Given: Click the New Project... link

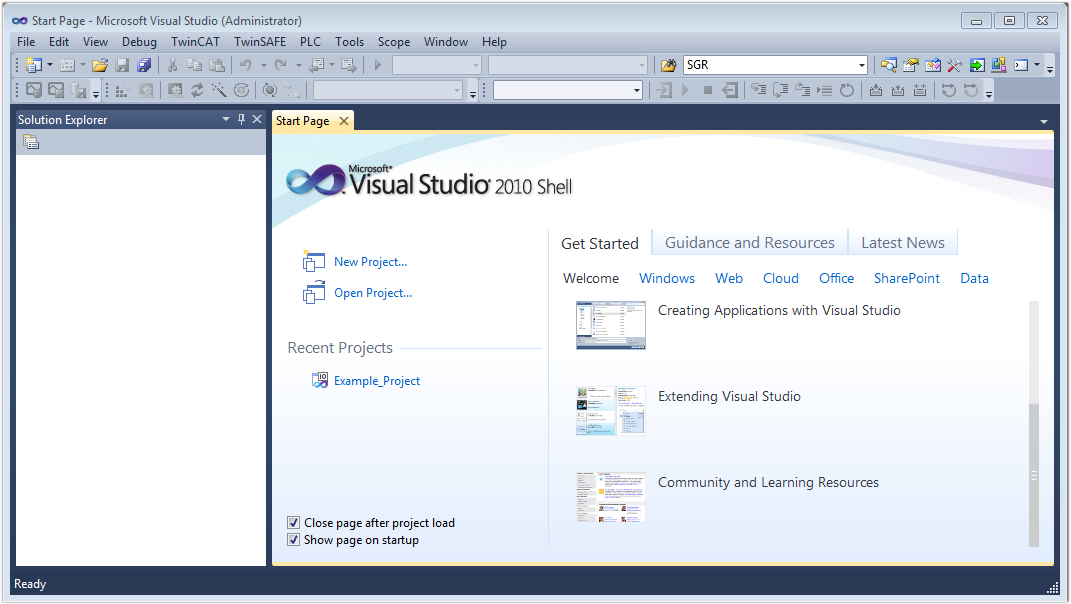Looking at the screenshot, I should (x=370, y=262).
